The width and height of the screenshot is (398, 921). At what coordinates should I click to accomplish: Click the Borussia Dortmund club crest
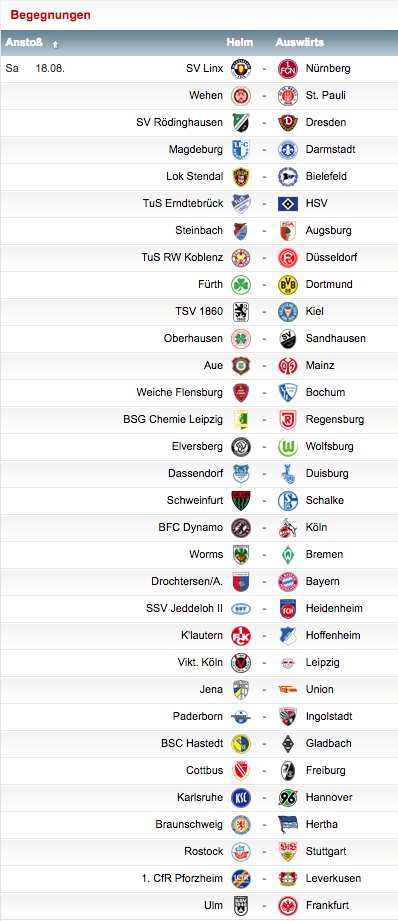coord(288,285)
